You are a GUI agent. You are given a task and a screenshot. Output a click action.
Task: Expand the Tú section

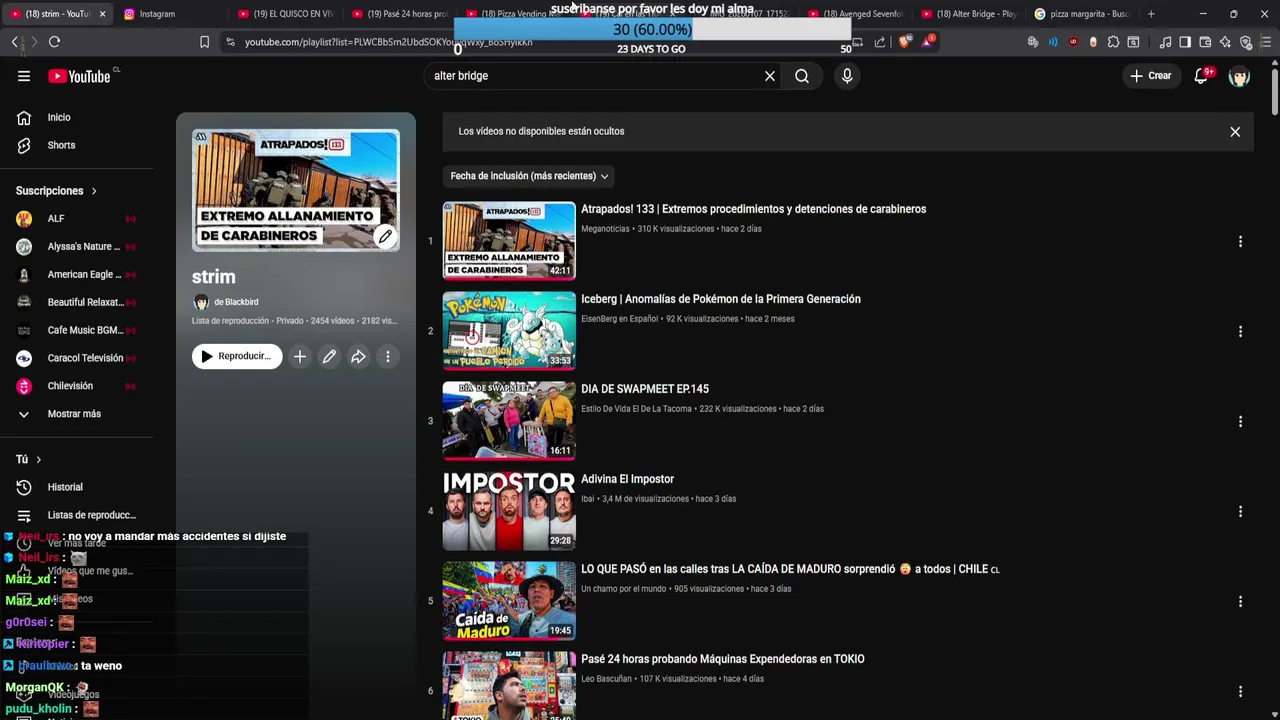28,459
